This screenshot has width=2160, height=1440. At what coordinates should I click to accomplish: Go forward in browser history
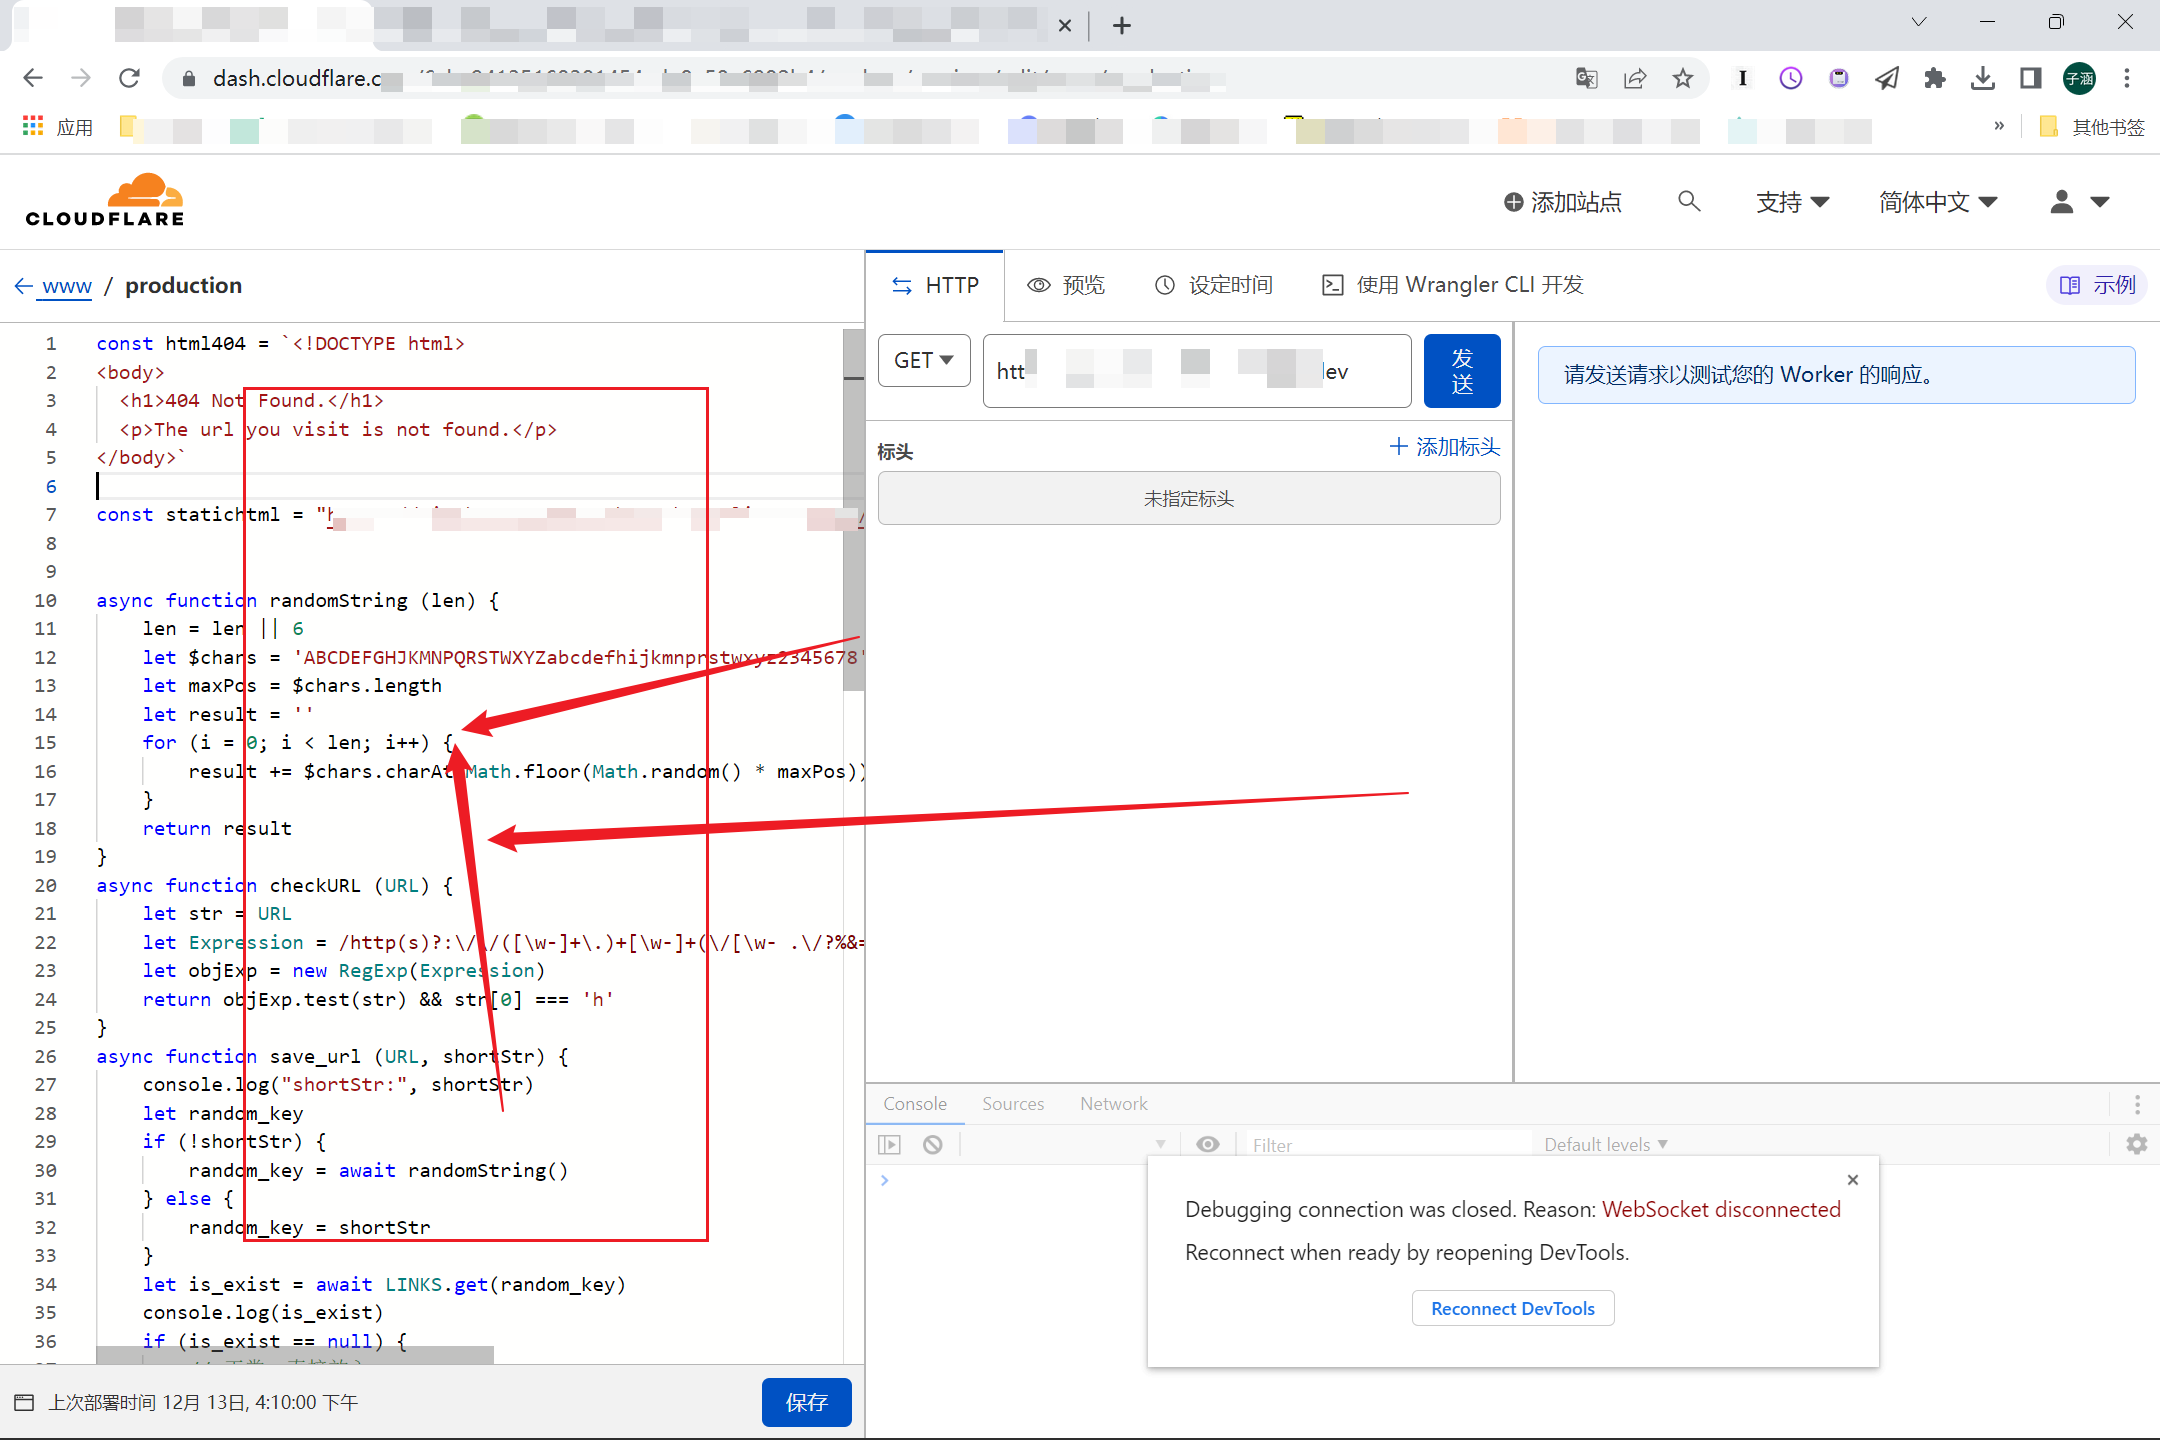coord(81,78)
